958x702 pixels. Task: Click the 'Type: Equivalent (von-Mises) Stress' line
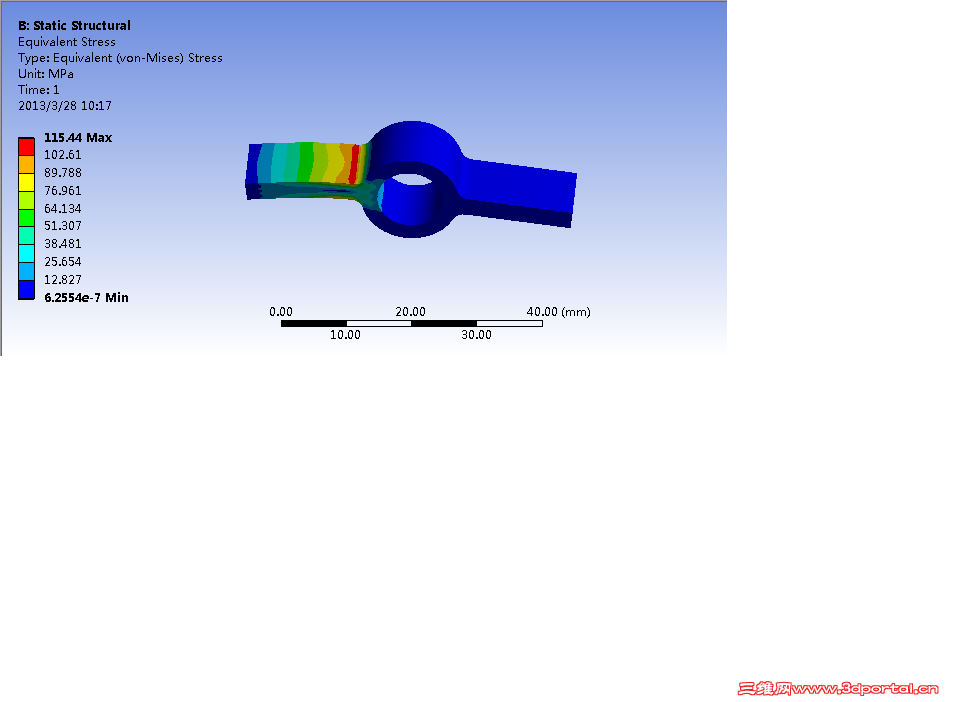120,57
